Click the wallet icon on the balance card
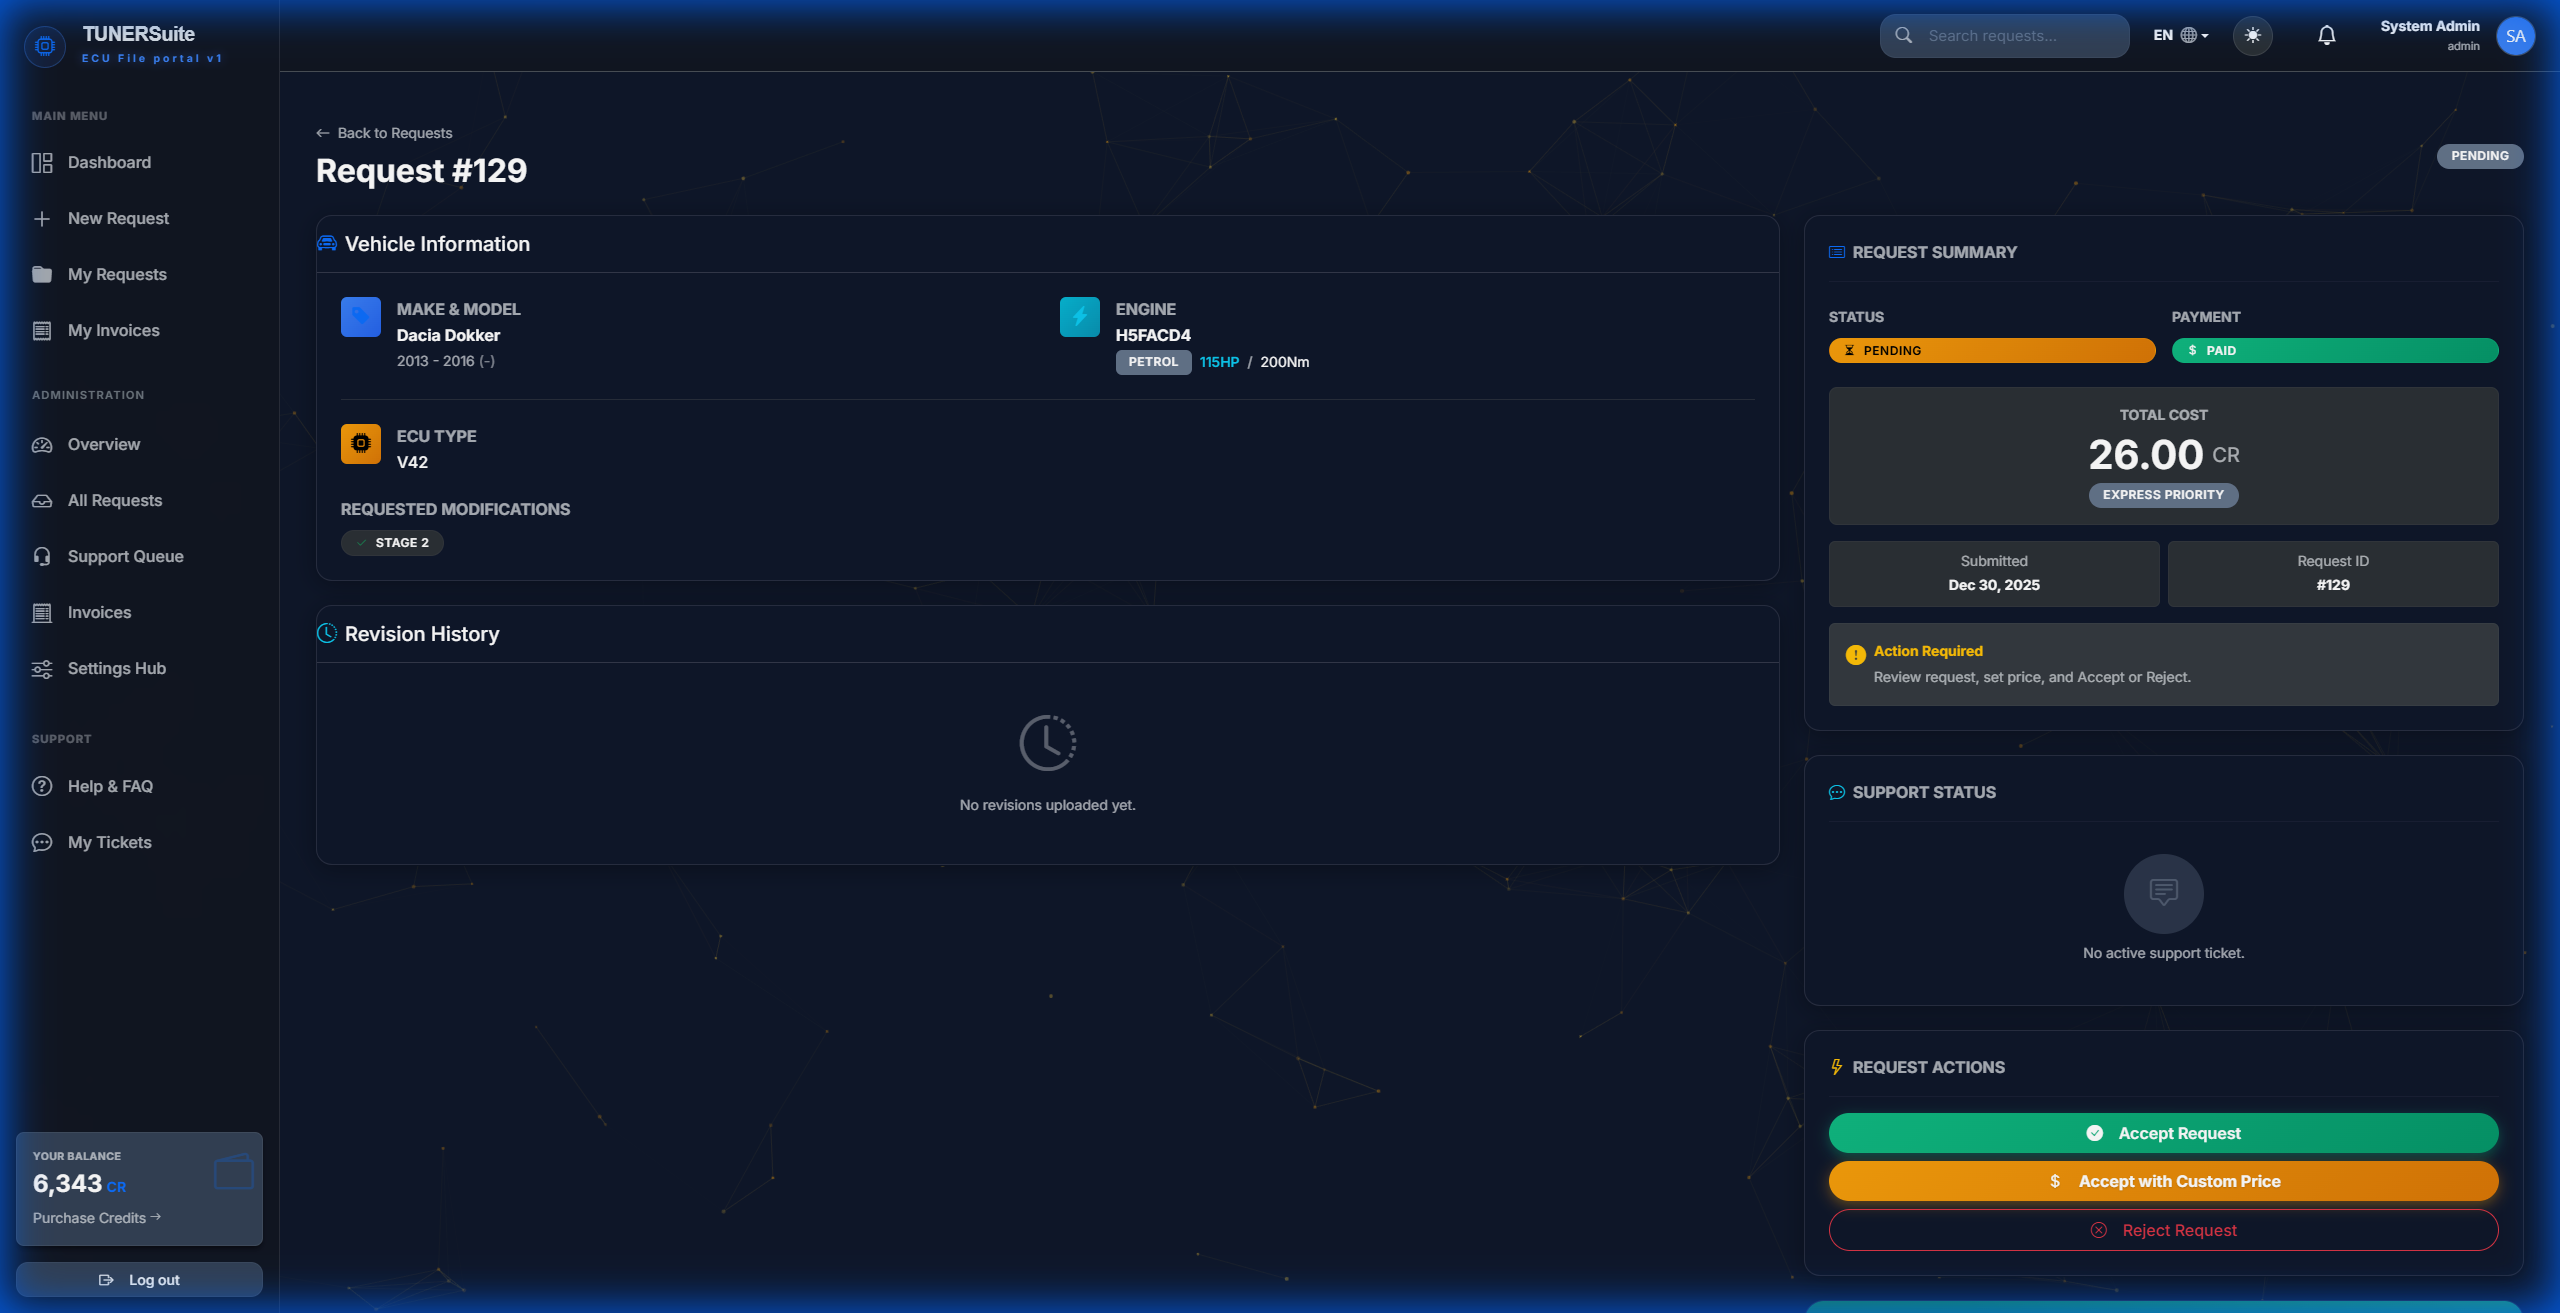 click(x=234, y=1172)
